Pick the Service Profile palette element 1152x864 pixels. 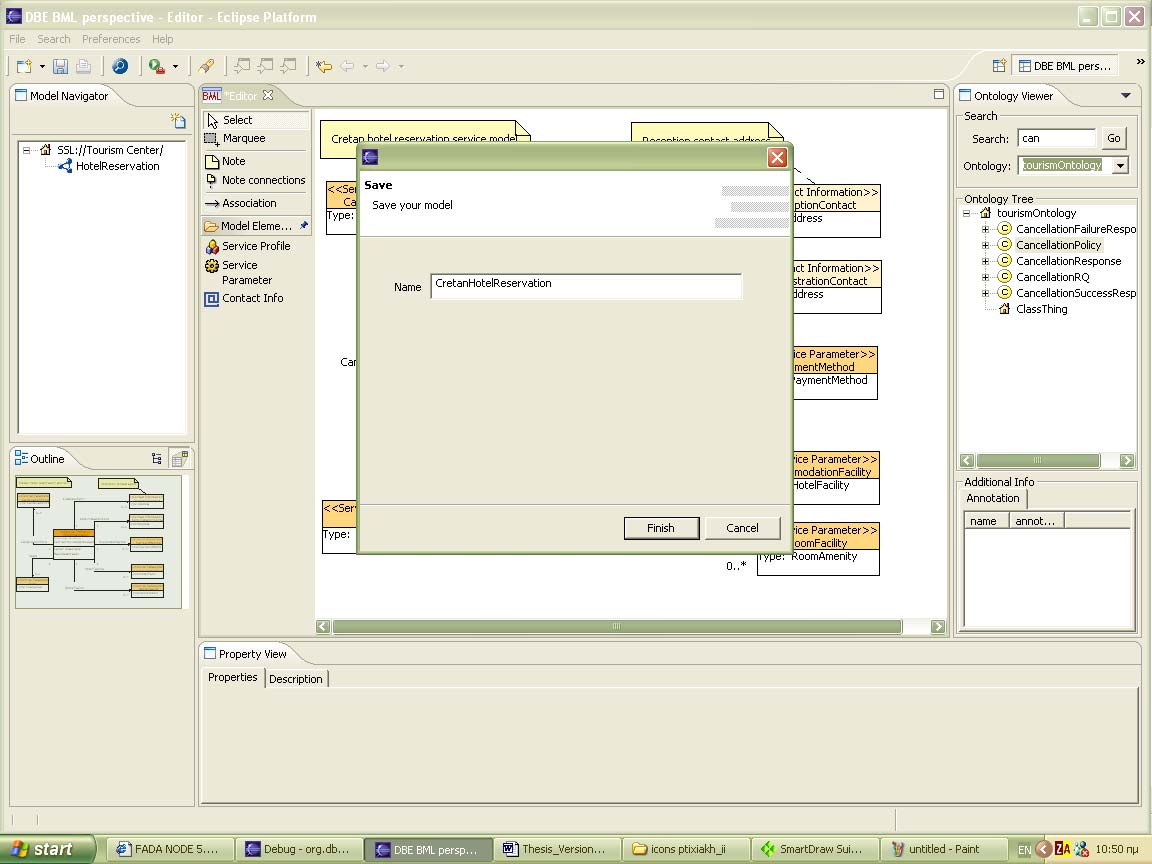[256, 246]
